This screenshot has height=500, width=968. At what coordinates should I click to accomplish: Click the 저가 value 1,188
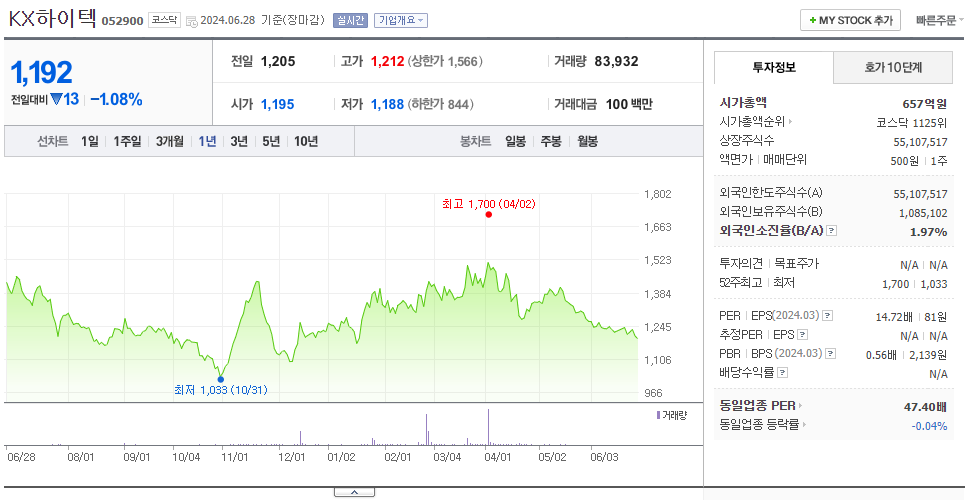[387, 104]
